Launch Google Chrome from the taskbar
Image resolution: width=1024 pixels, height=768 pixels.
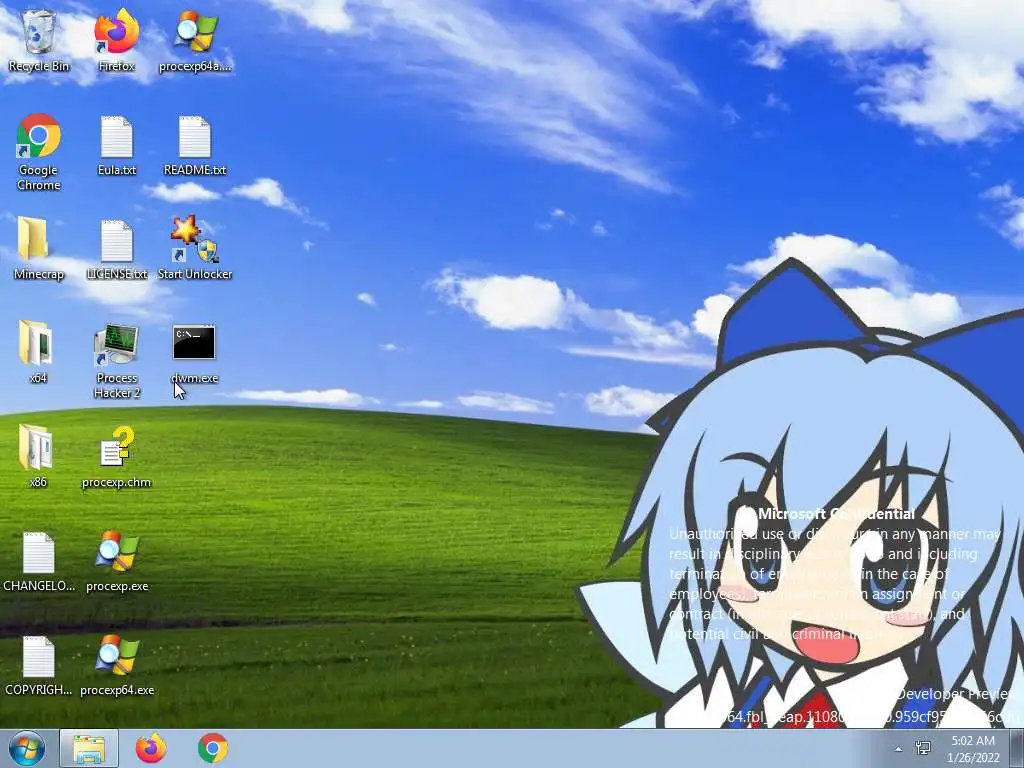(213, 748)
